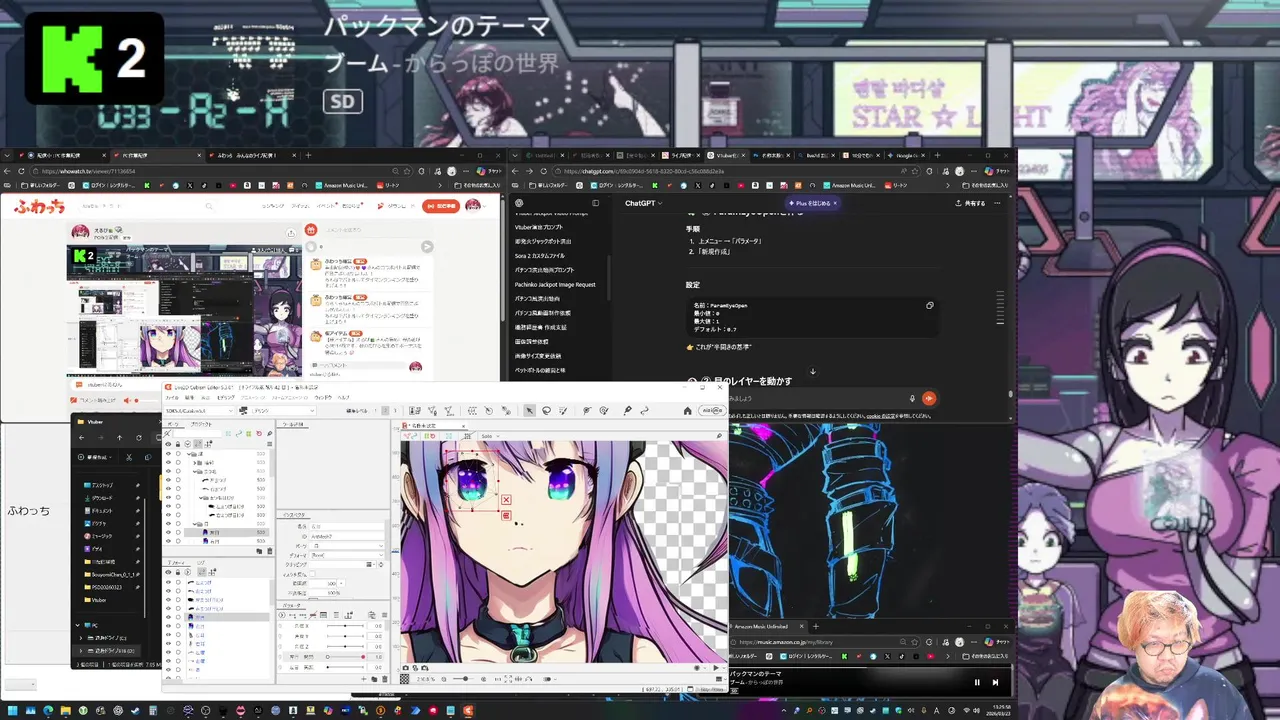Click the ArtMesh ID field in the Inspector
The height and width of the screenshot is (720, 1280).
point(347,537)
